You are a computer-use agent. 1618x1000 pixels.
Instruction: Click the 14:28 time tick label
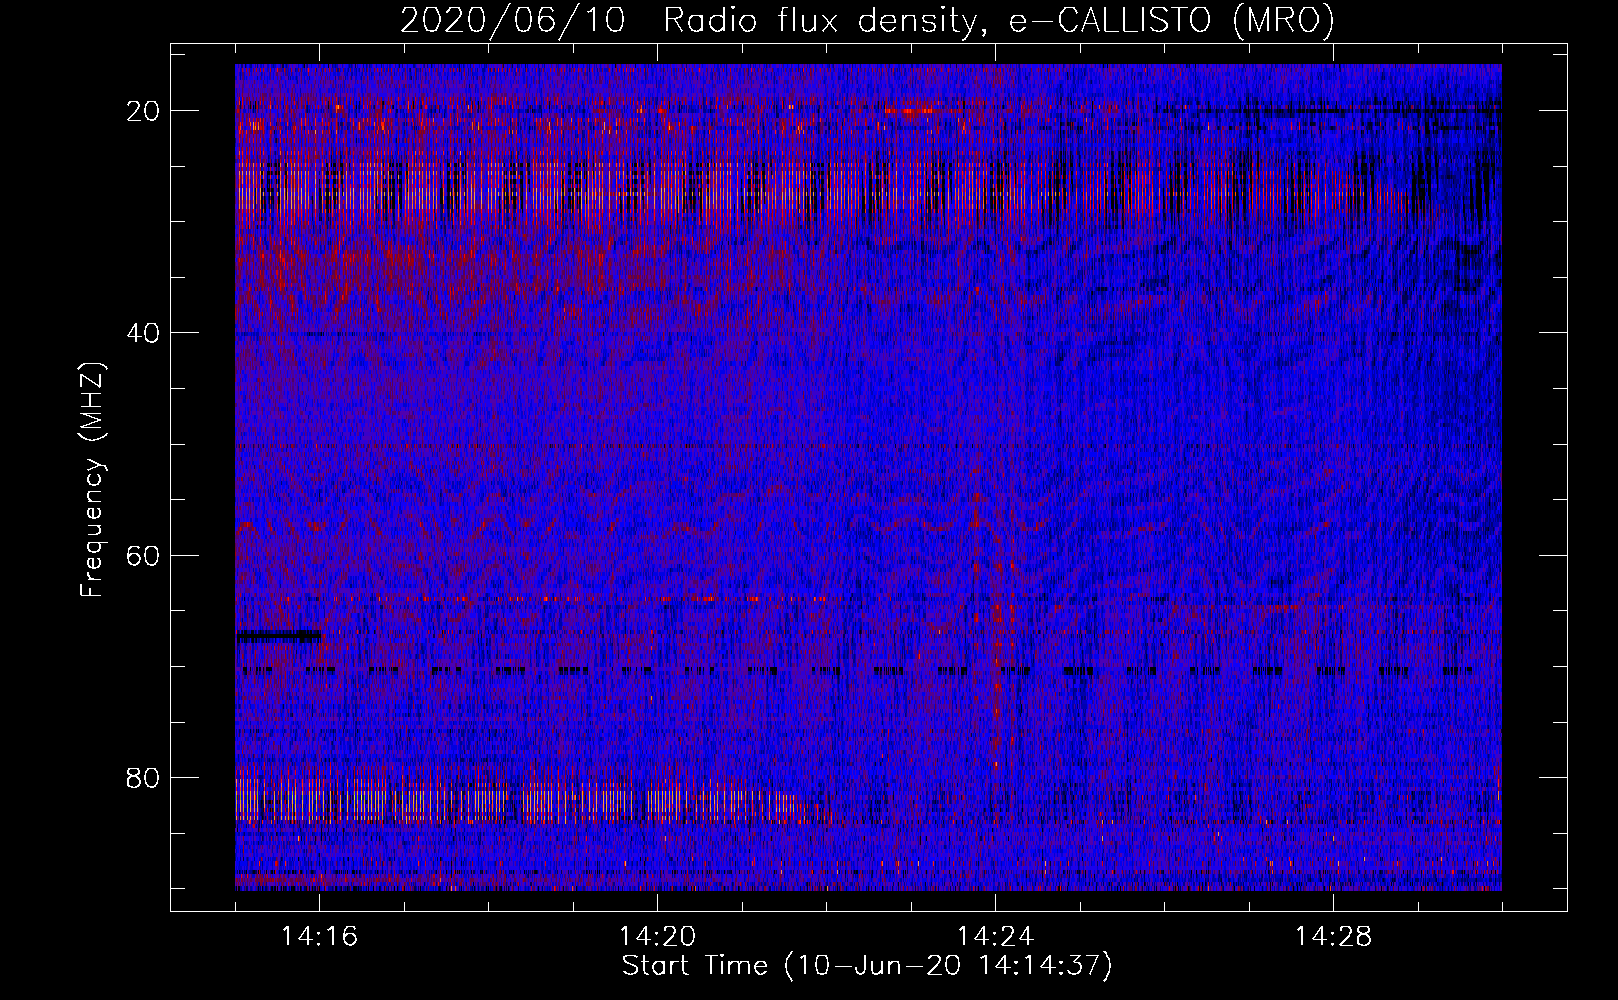[x=1333, y=937]
